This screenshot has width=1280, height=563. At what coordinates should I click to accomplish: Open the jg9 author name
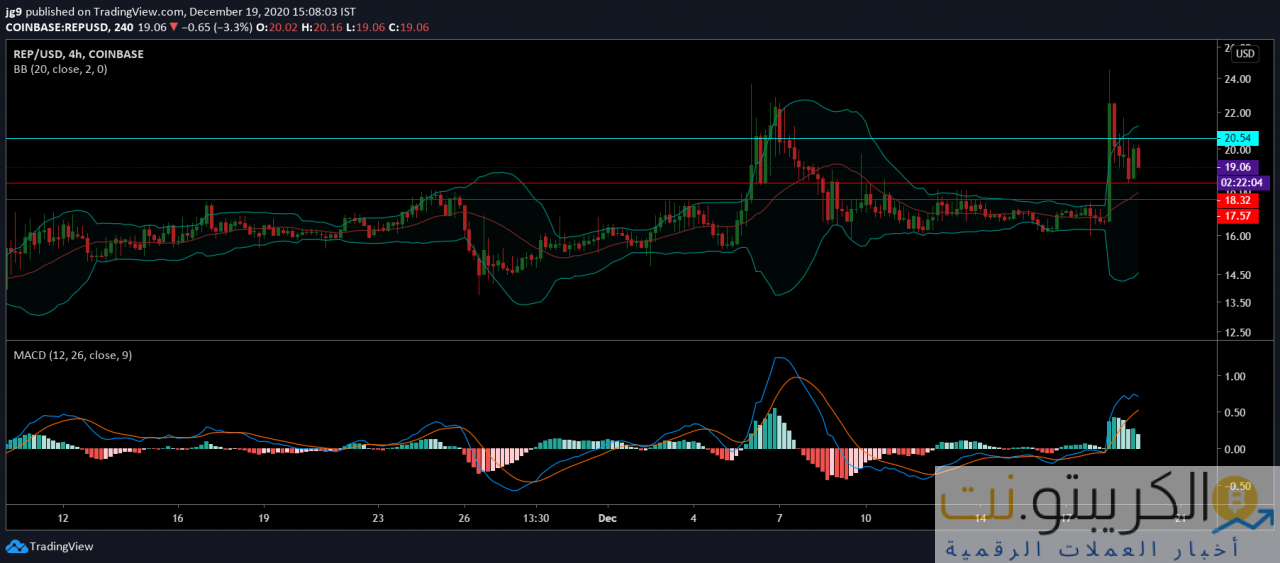click(x=13, y=11)
